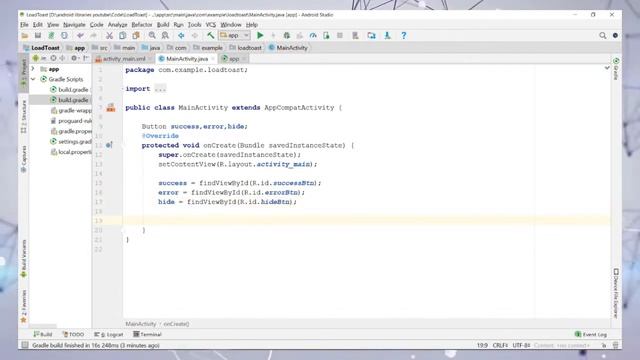The width and height of the screenshot is (640, 360).
Task: Click the blue Help question mark icon
Action: pos(404,36)
